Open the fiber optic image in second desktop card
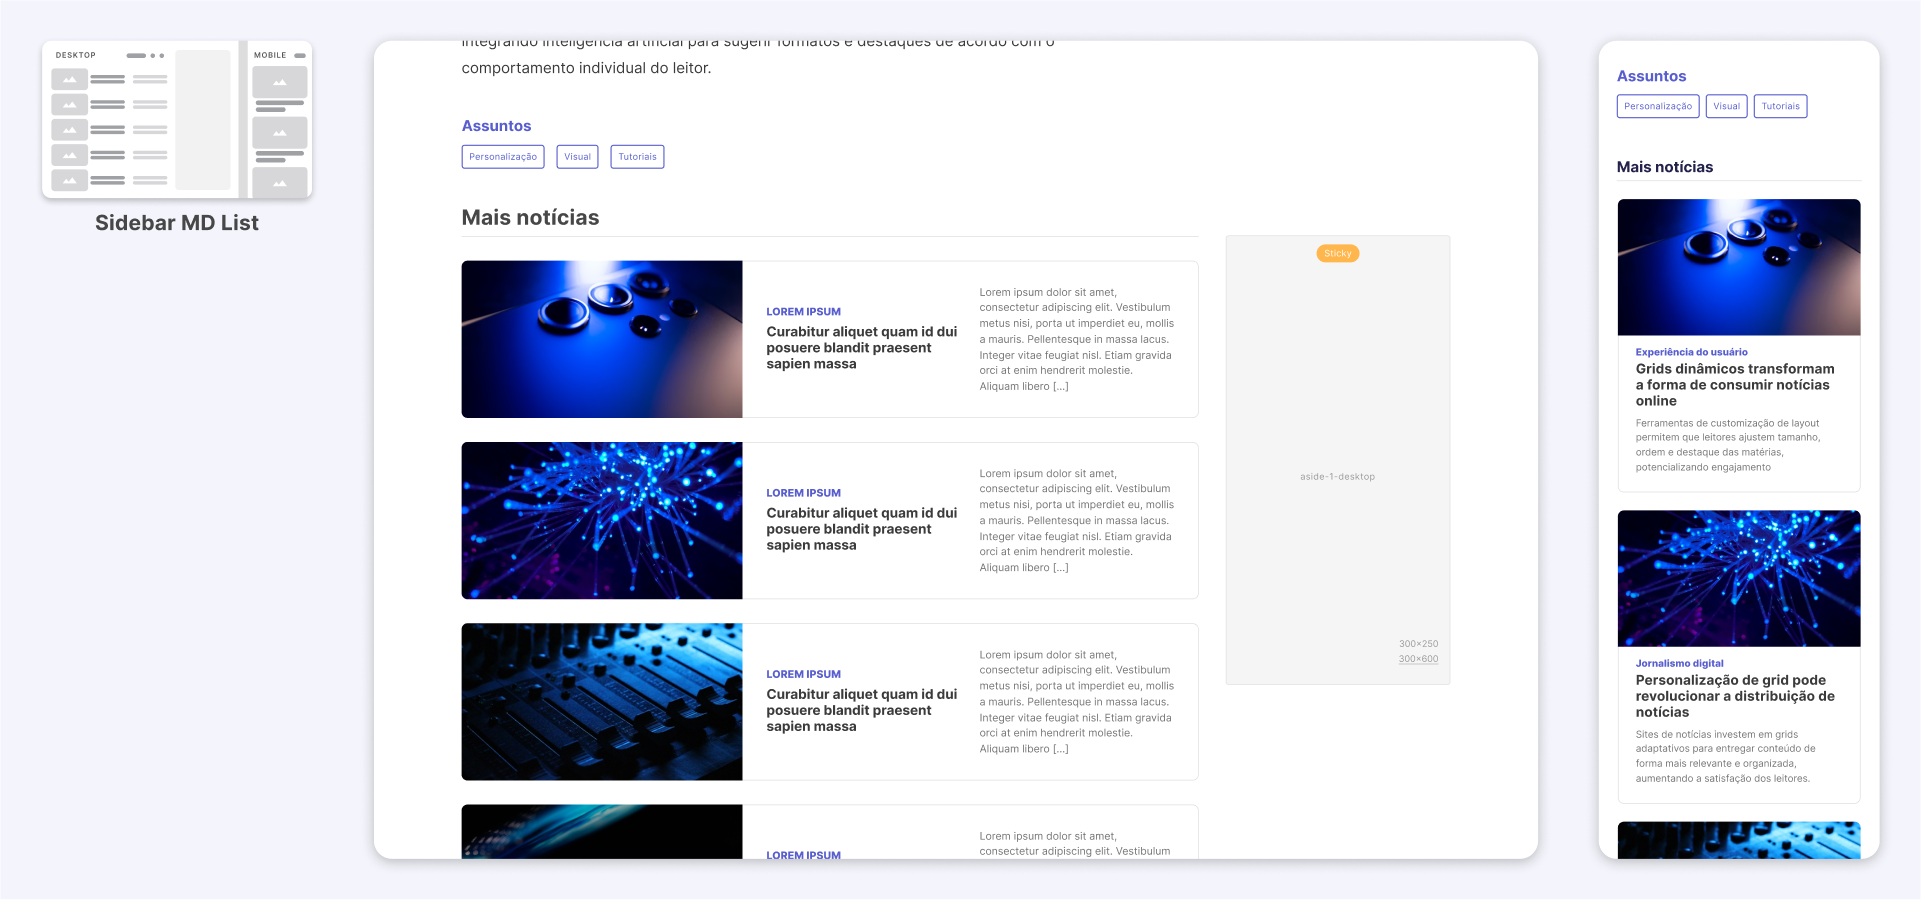This screenshot has height=900, width=1921. pyautogui.click(x=602, y=521)
